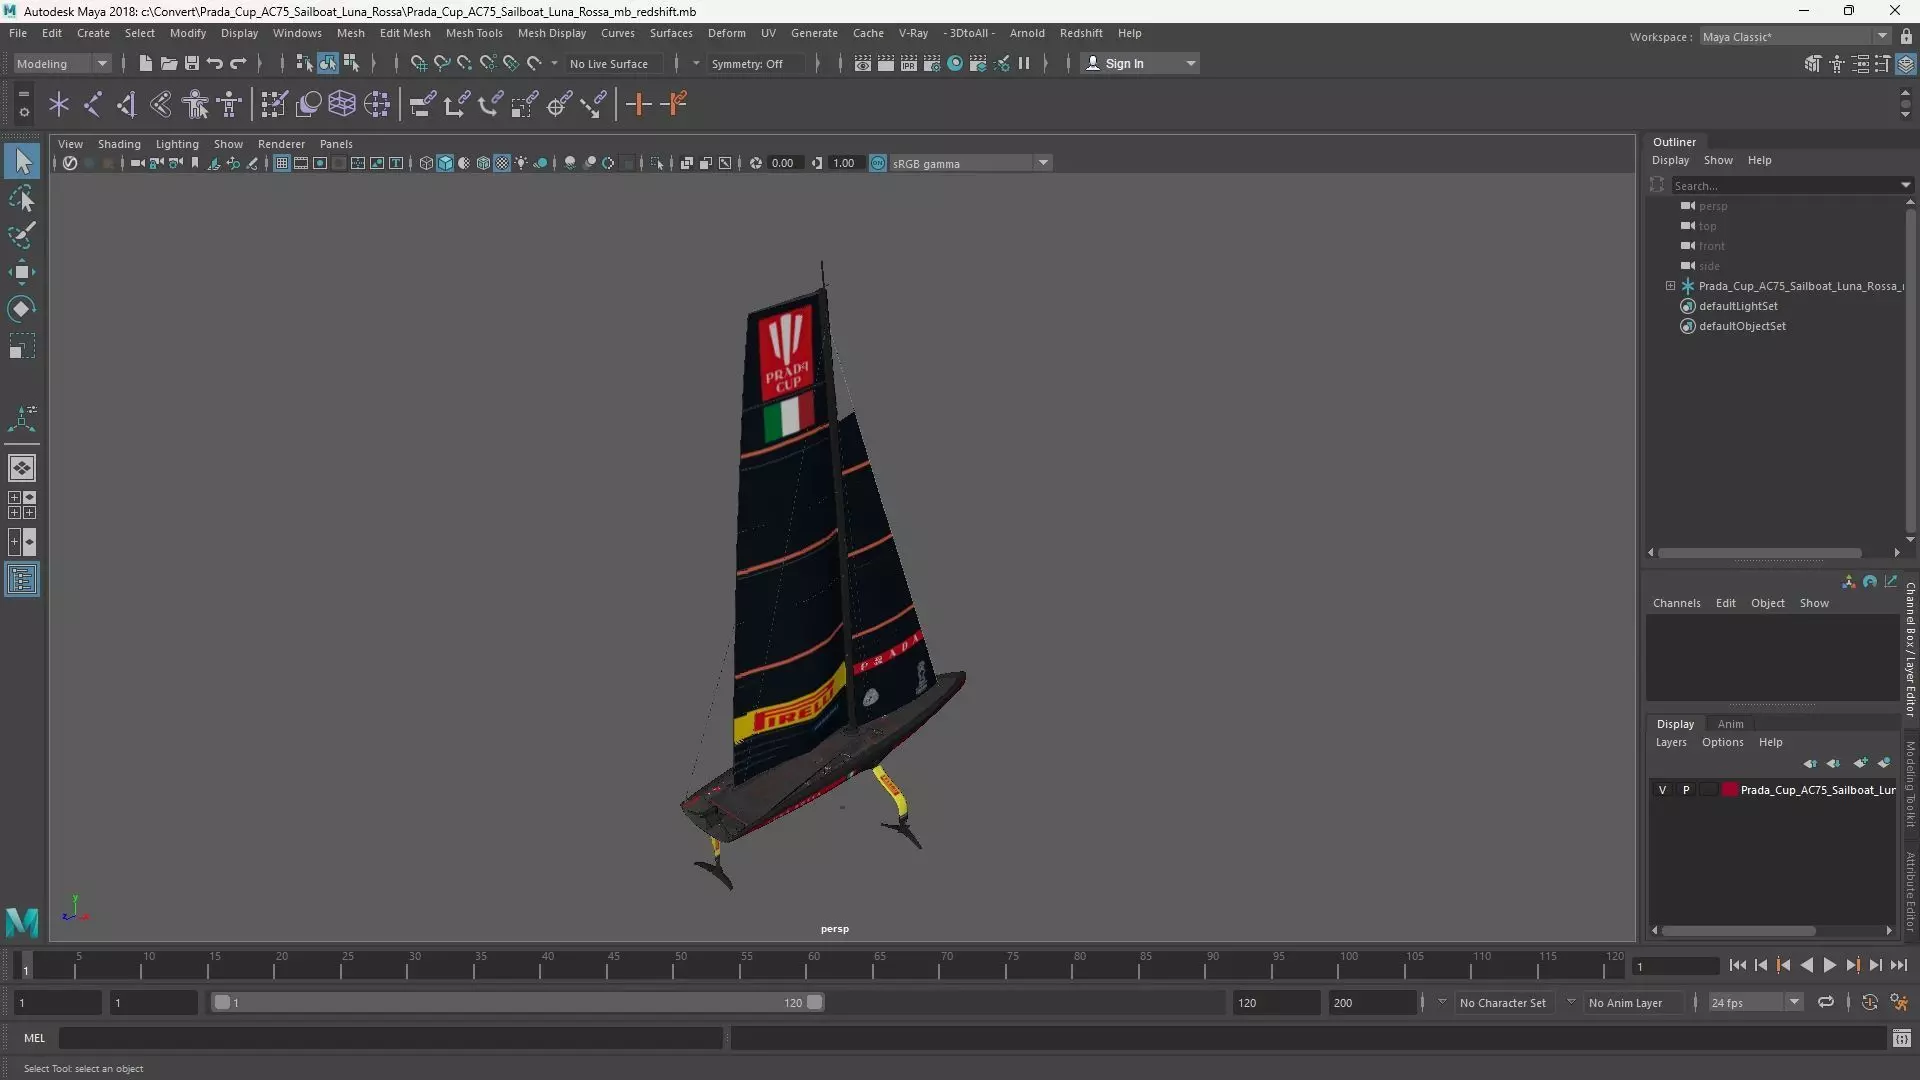Open Hypershade sphere icon

coord(955,63)
